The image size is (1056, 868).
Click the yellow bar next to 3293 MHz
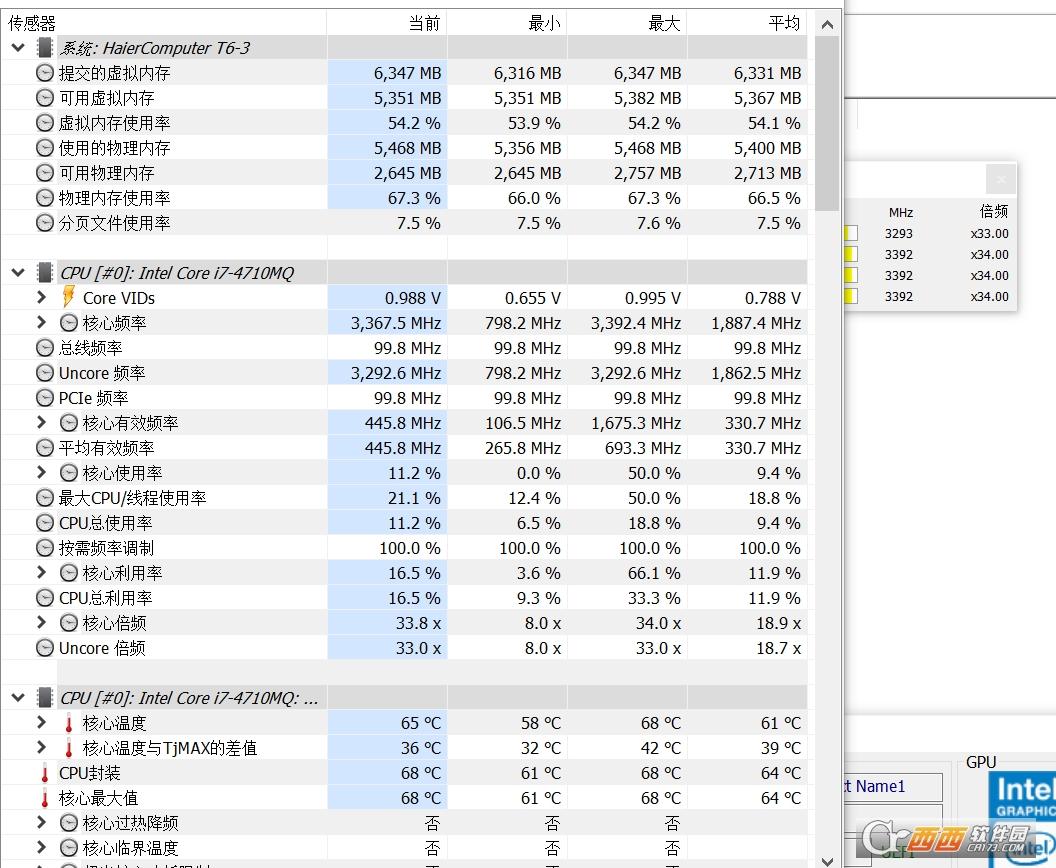point(851,233)
